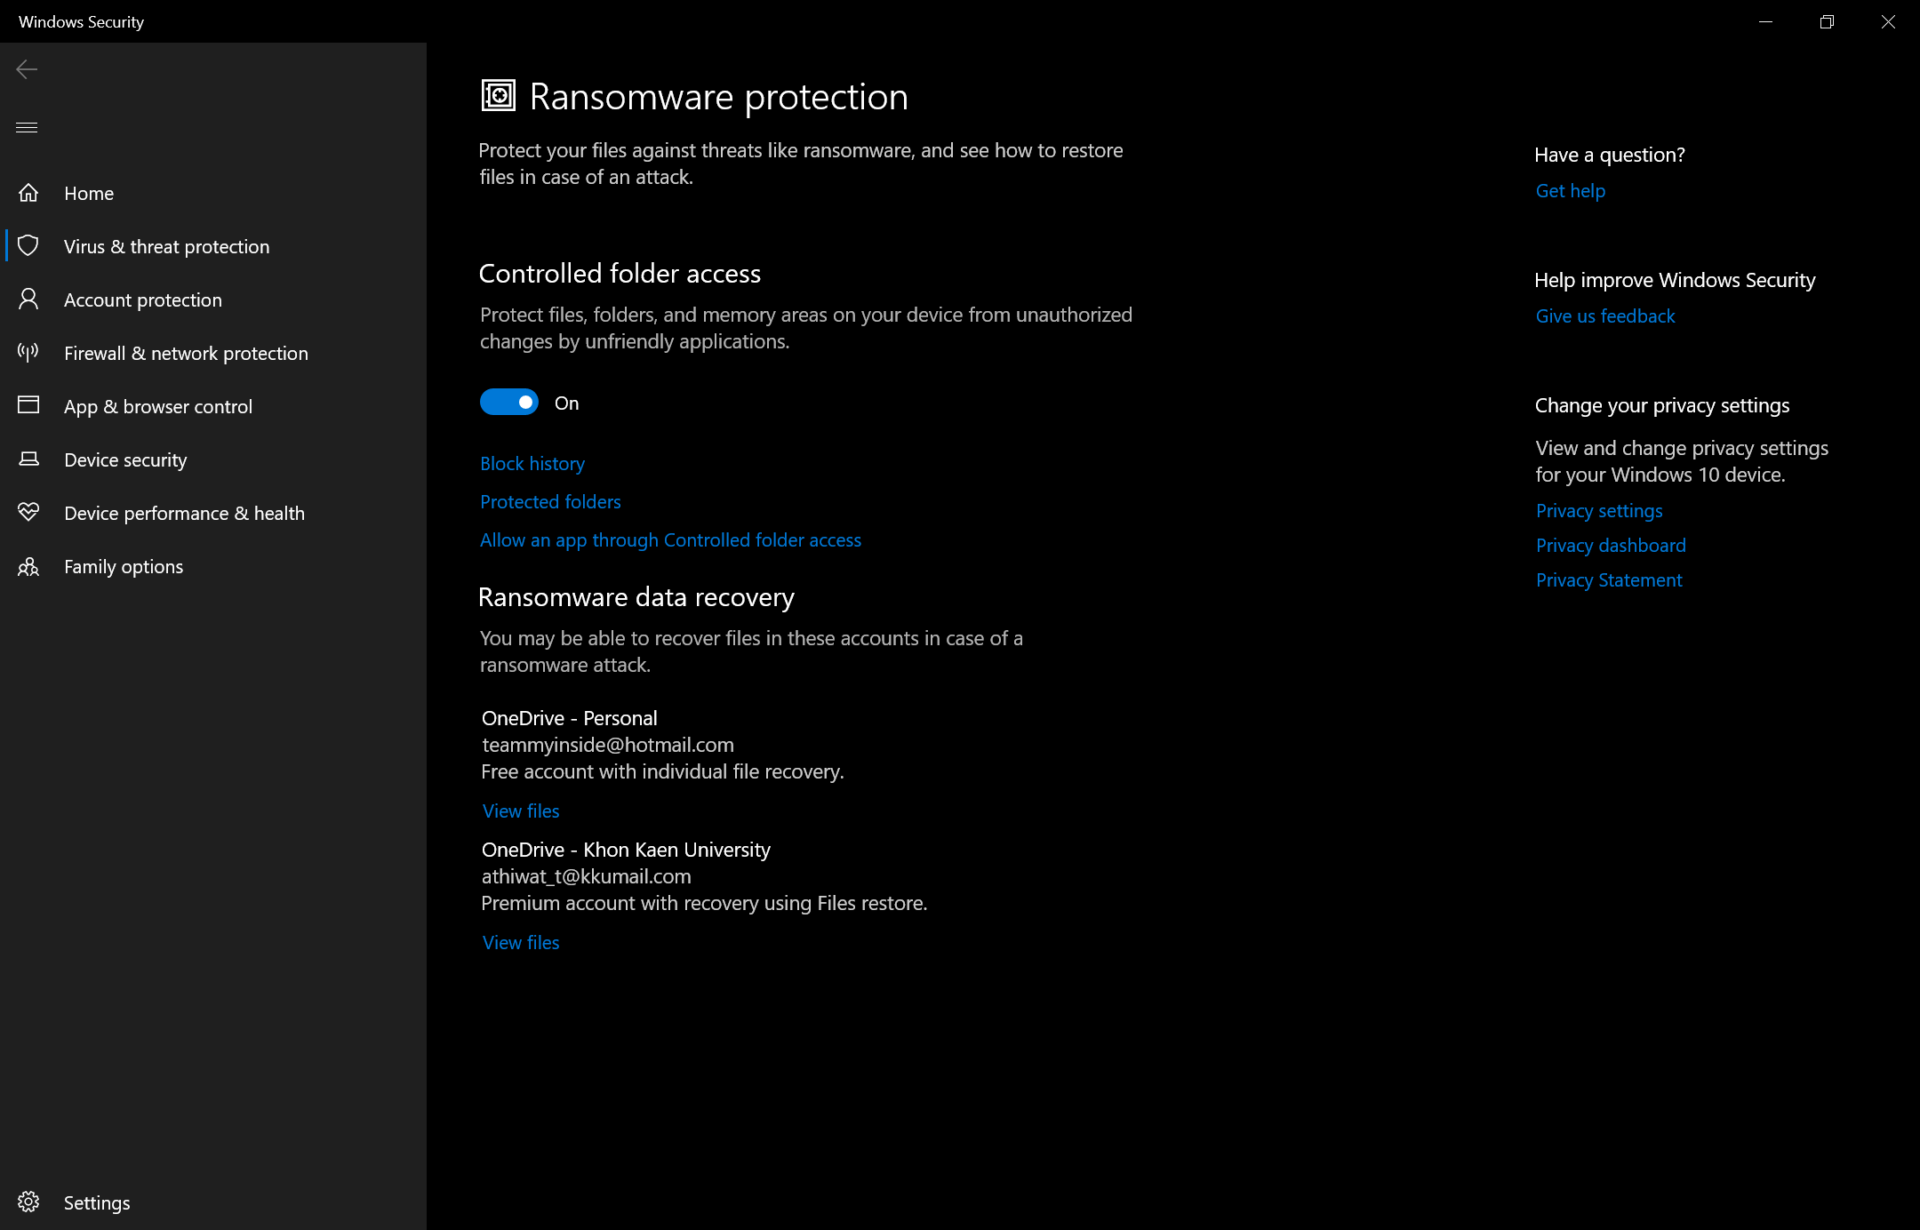Click Get help link
The width and height of the screenshot is (1920, 1230).
pos(1570,190)
